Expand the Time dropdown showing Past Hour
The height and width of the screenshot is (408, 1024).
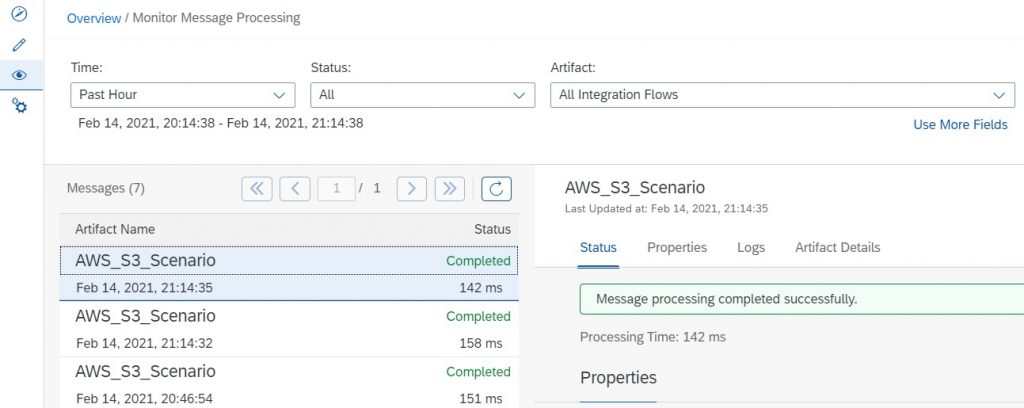coord(183,95)
